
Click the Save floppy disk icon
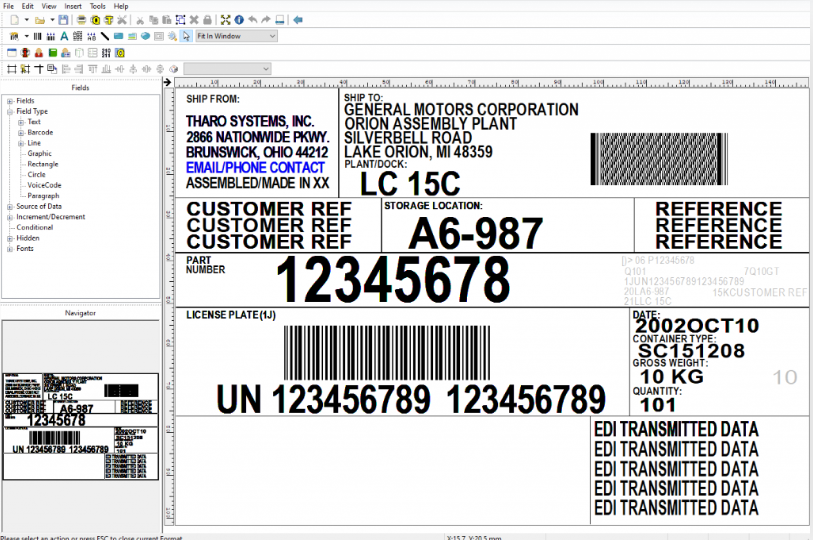click(x=64, y=20)
